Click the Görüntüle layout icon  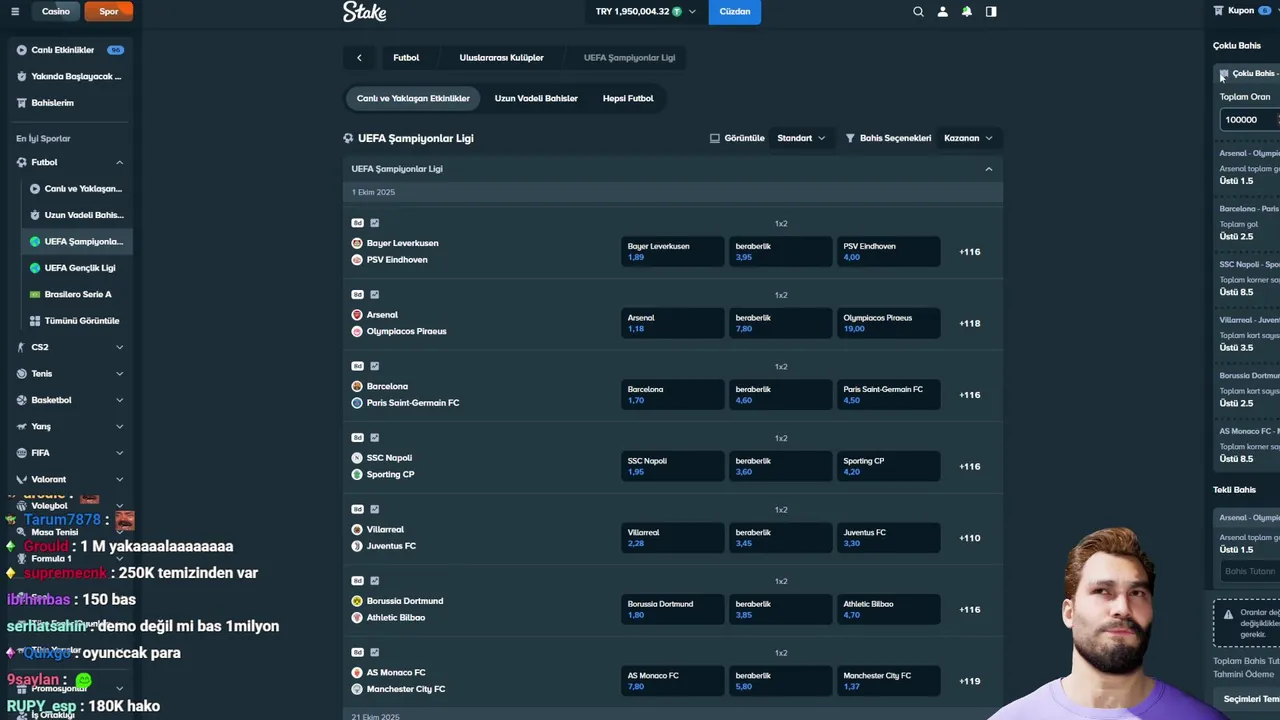[714, 138]
